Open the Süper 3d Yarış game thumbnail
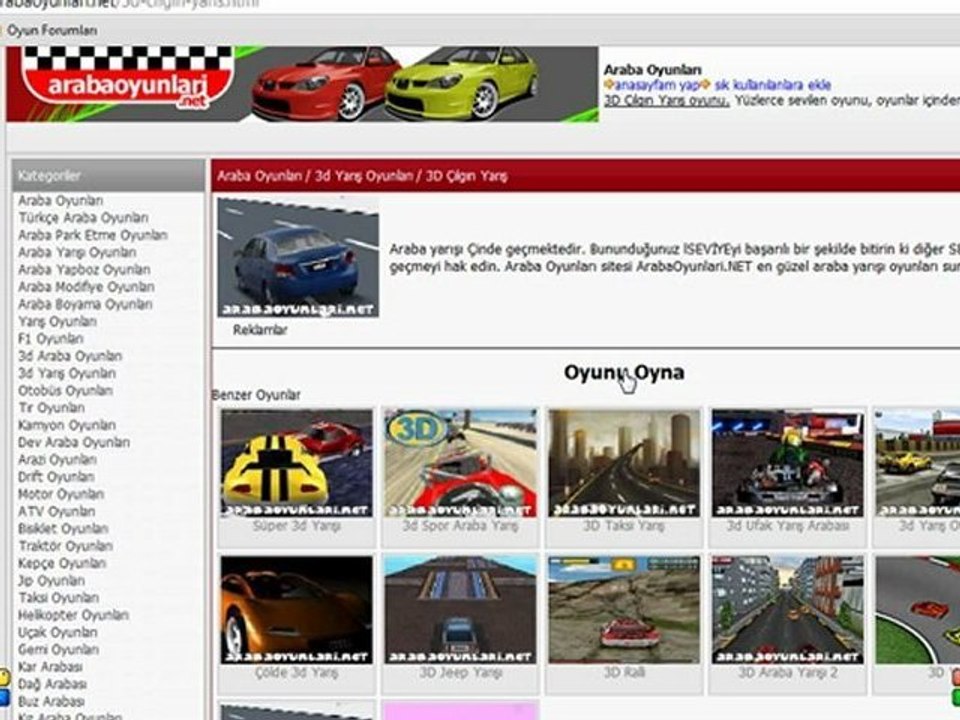 (x=296, y=463)
